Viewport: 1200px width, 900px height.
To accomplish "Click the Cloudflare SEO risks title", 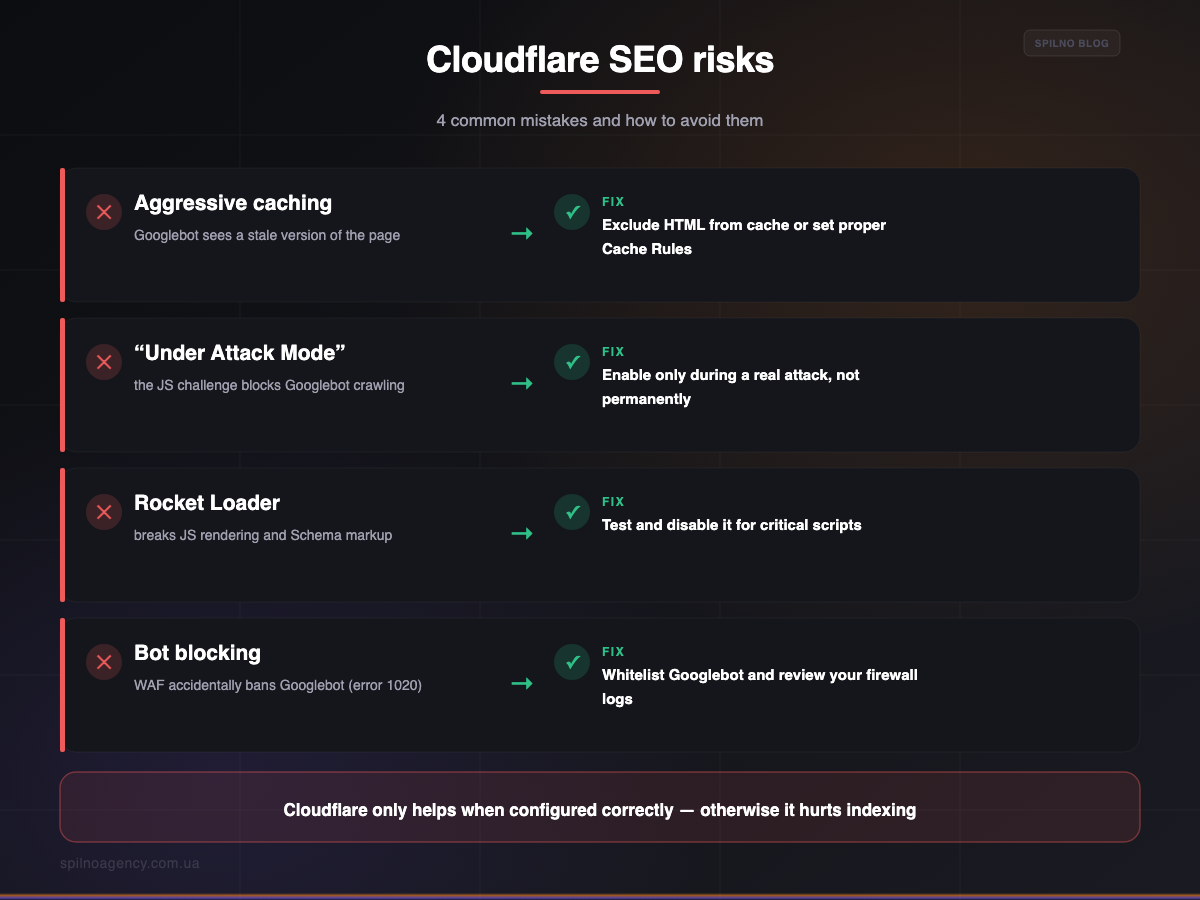I will coord(600,60).
